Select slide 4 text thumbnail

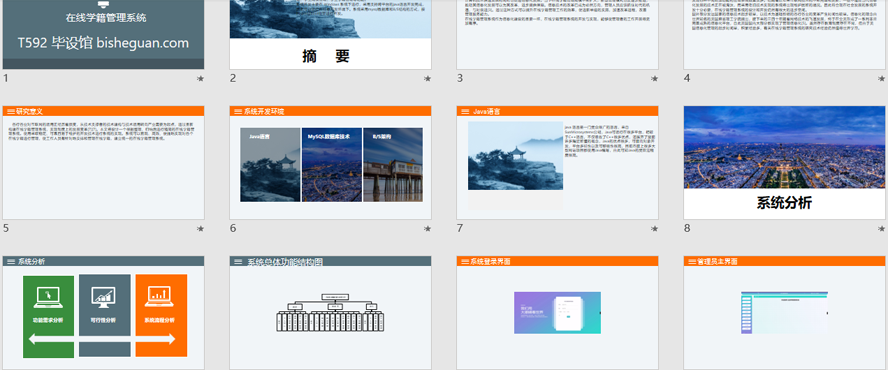click(x=784, y=35)
